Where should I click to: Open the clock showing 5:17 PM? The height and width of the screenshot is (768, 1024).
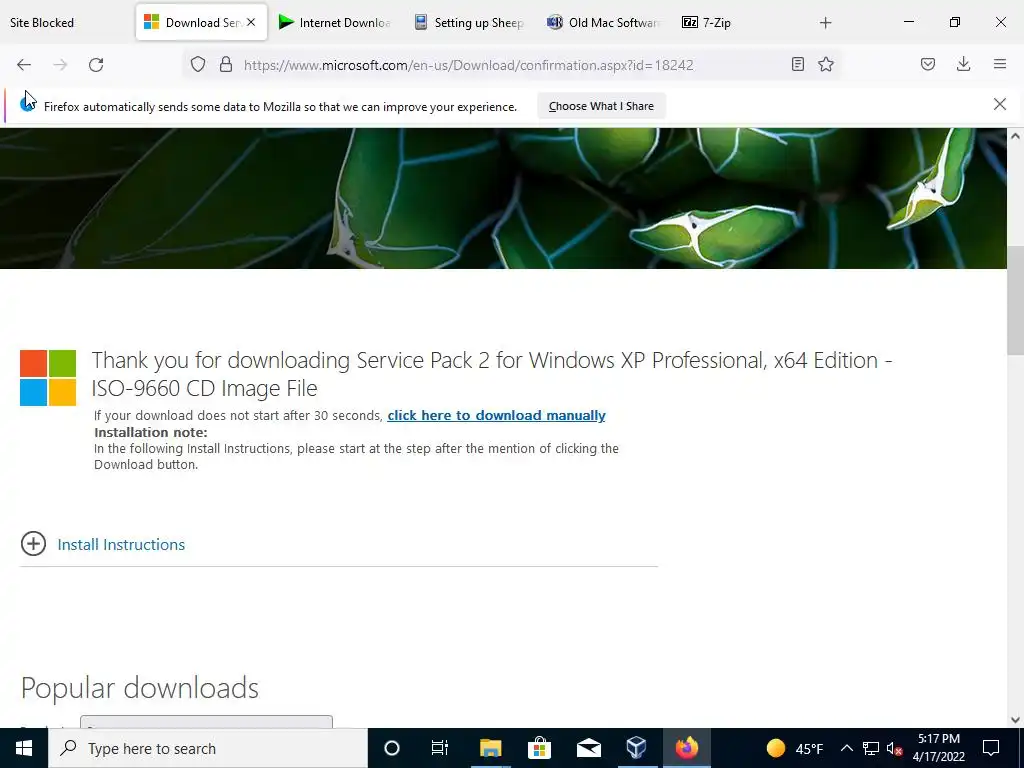(939, 748)
